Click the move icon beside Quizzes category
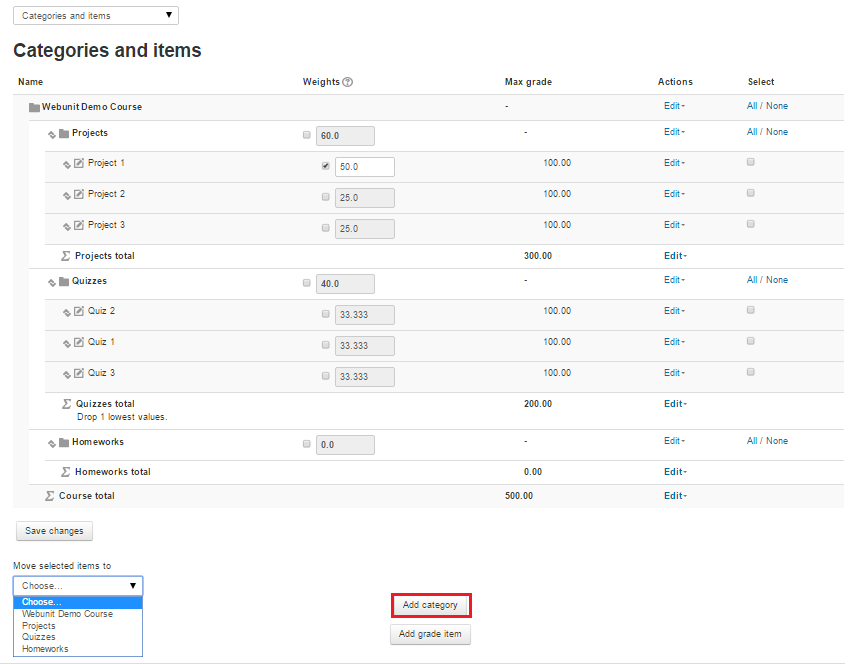860x664 pixels. [x=51, y=282]
